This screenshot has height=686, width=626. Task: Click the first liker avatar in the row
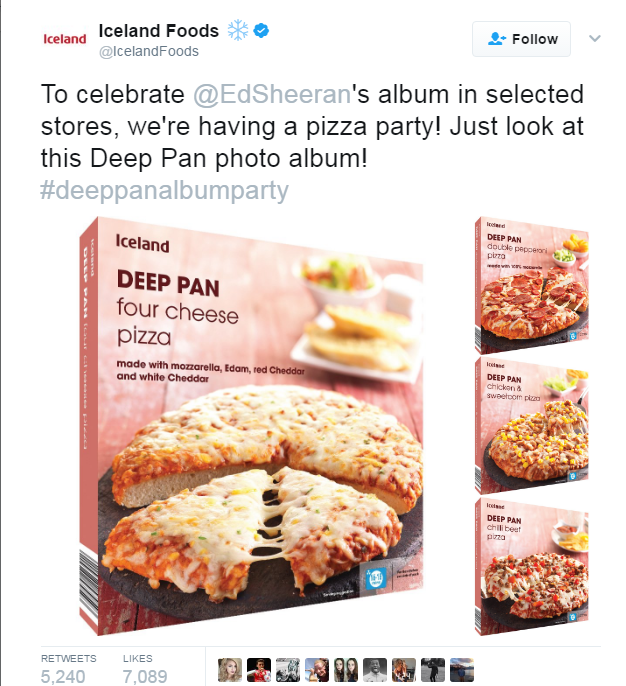[x=228, y=669]
